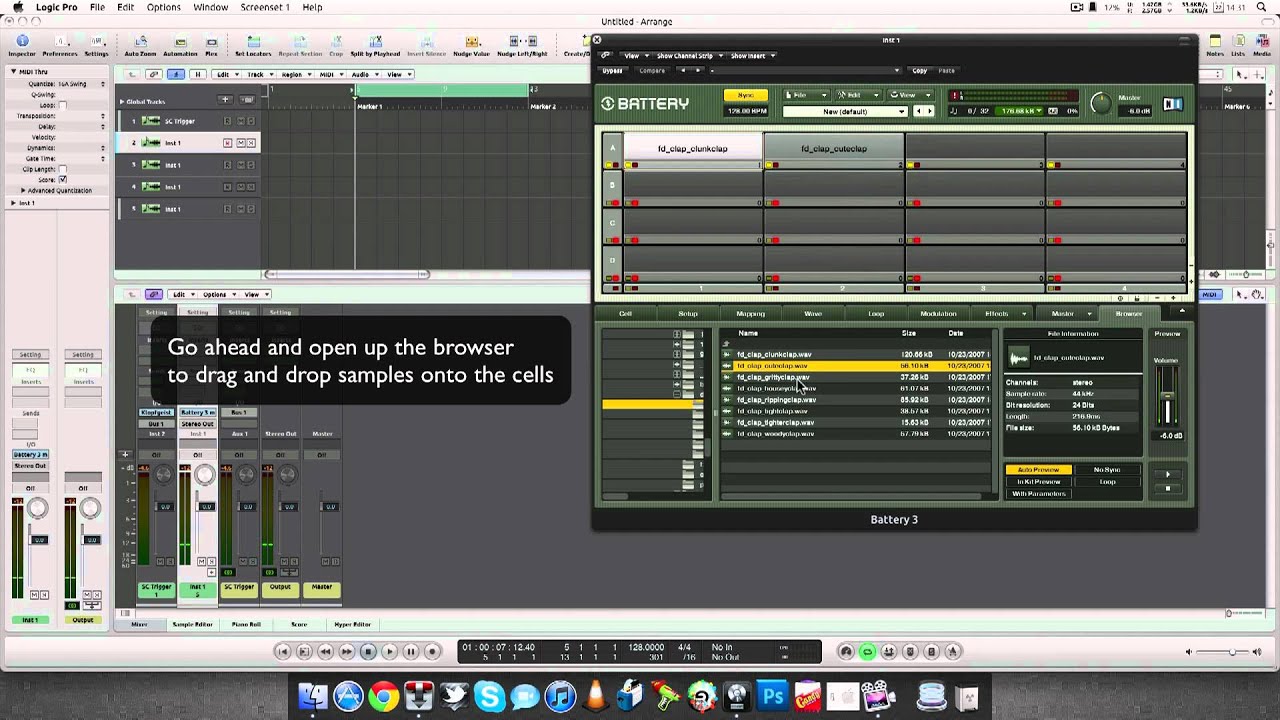Click the plug-in Copy button

coord(919,71)
